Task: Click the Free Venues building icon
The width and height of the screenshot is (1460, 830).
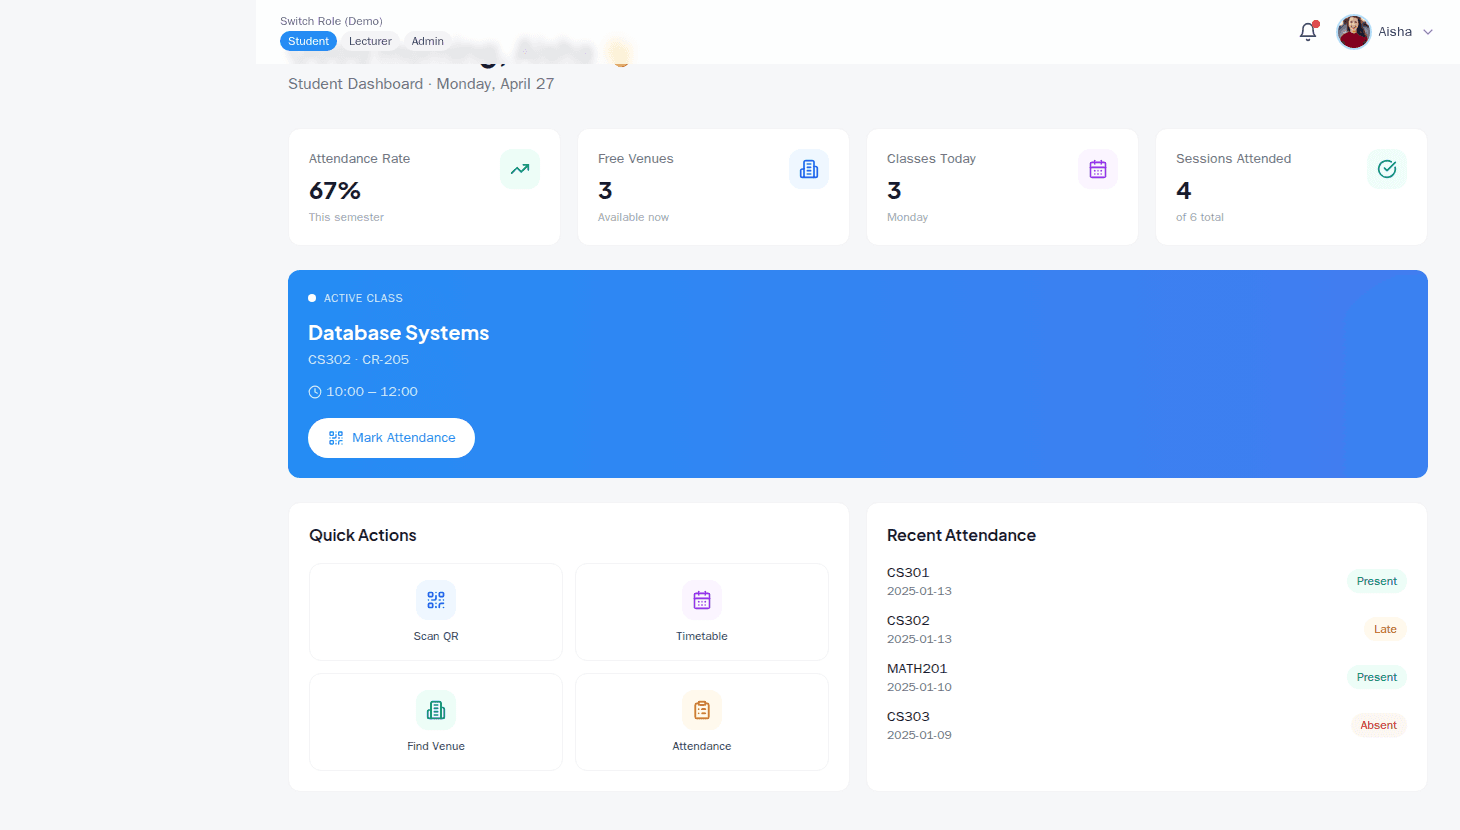Action: [809, 169]
